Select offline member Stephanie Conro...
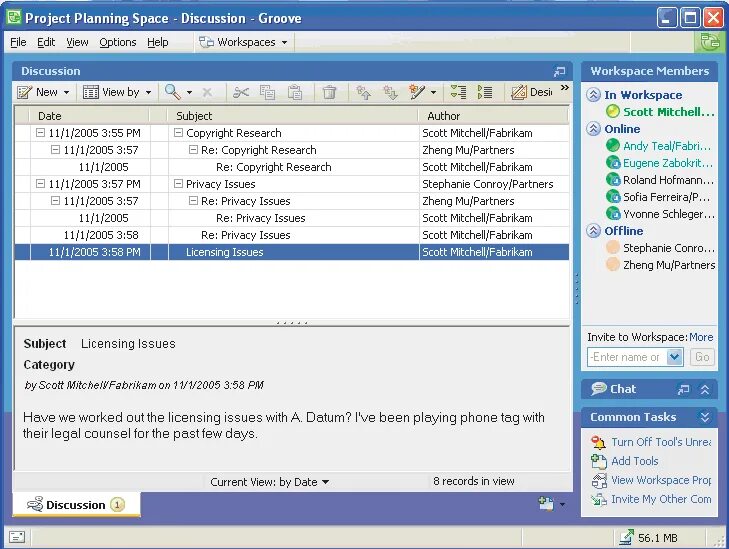Image resolution: width=729 pixels, height=549 pixels. click(x=660, y=248)
